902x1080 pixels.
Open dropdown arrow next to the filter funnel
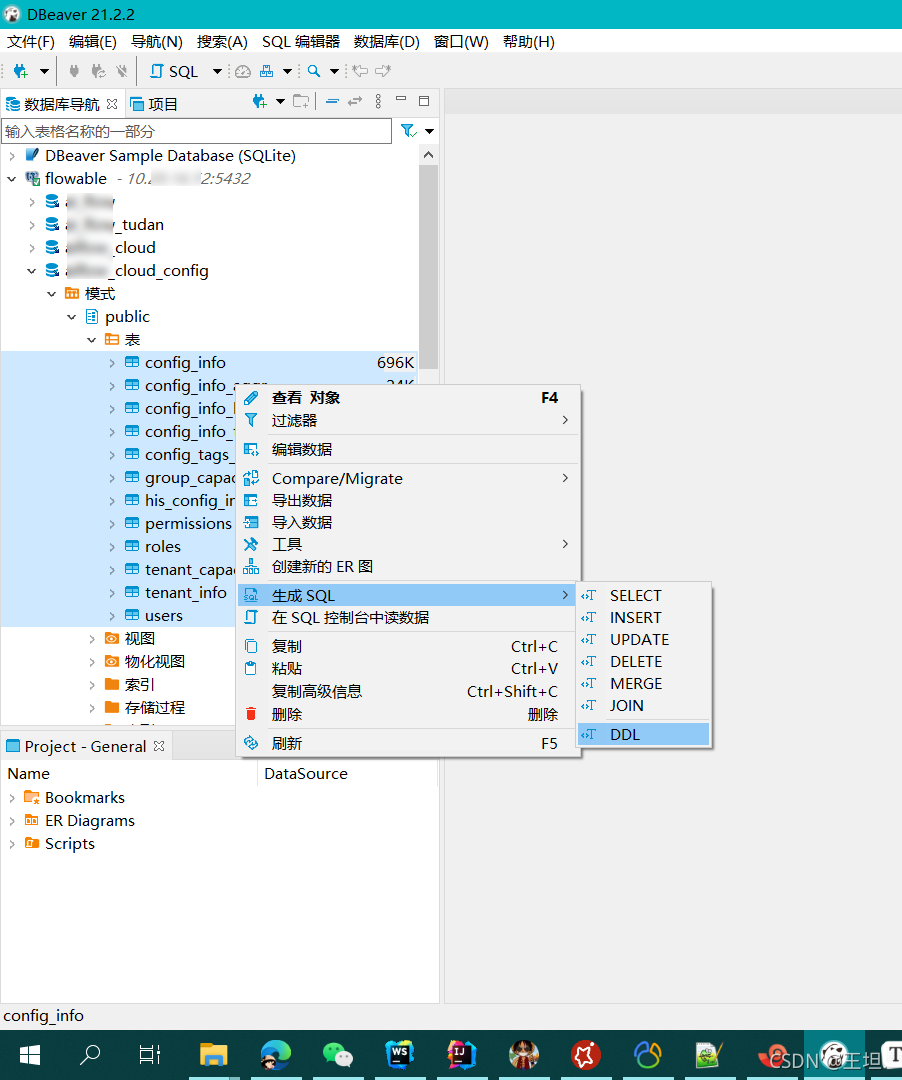[x=430, y=131]
